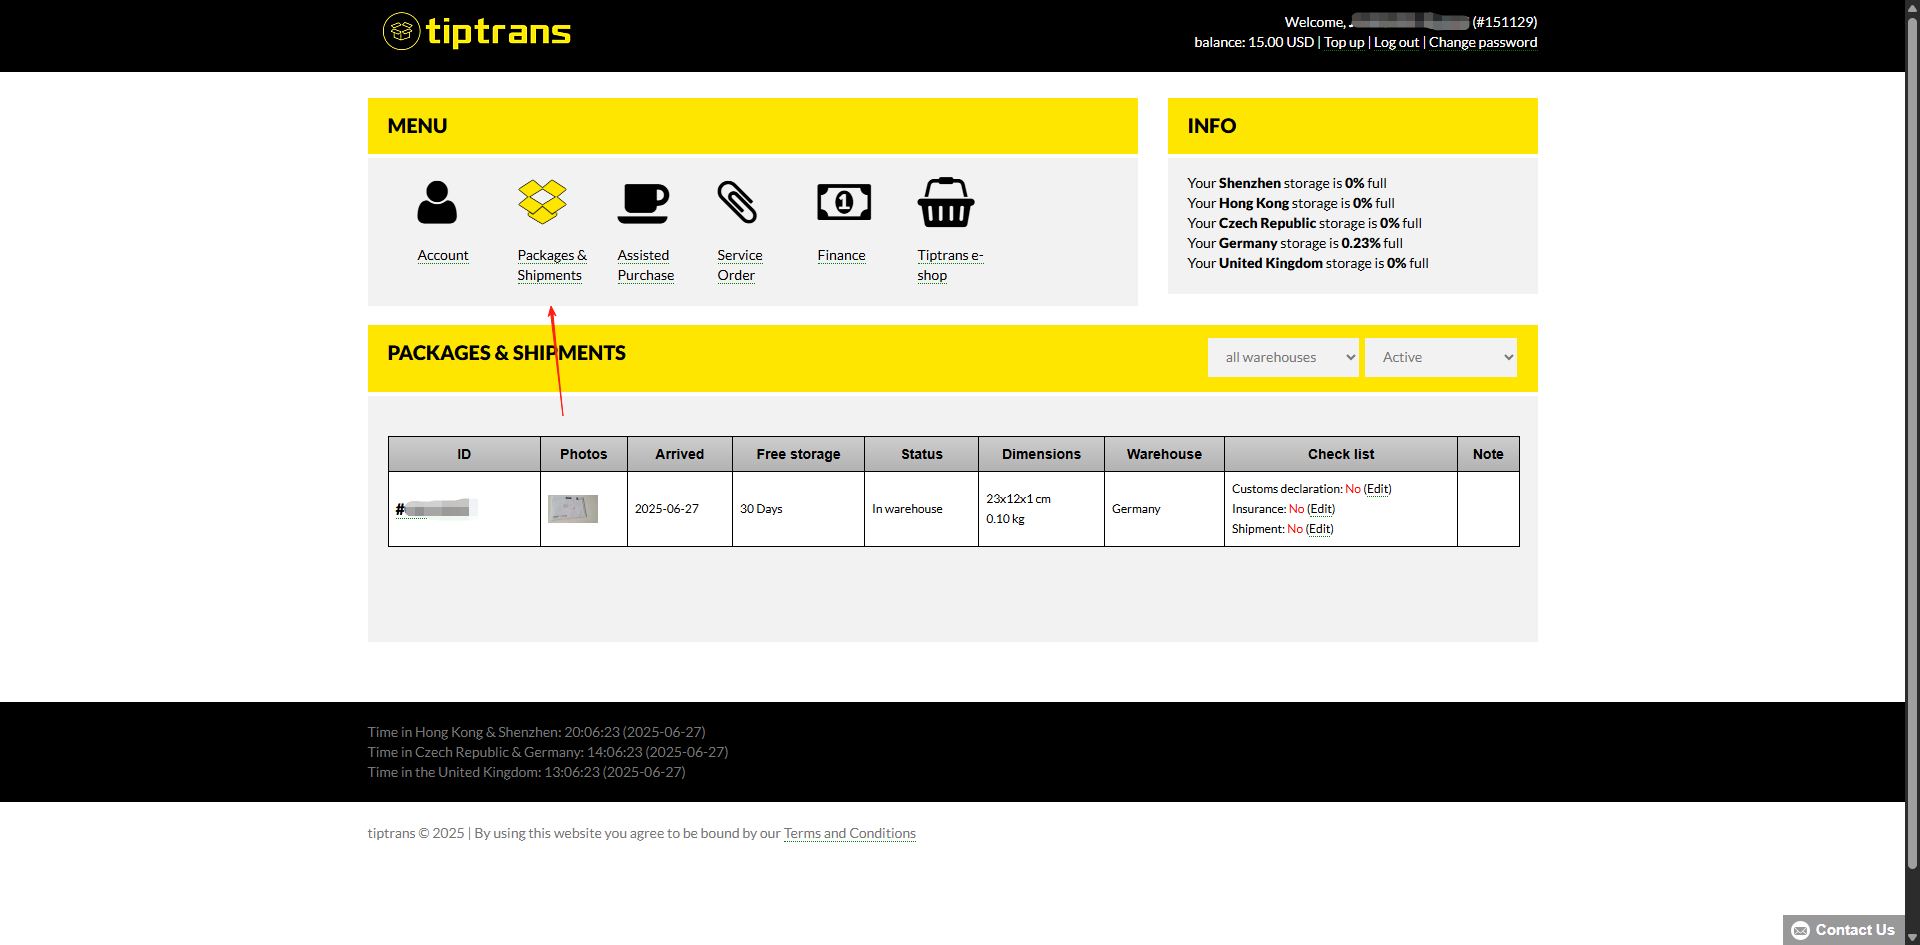This screenshot has height=945, width=1920.
Task: Click the Account person icon
Action: tap(437, 203)
